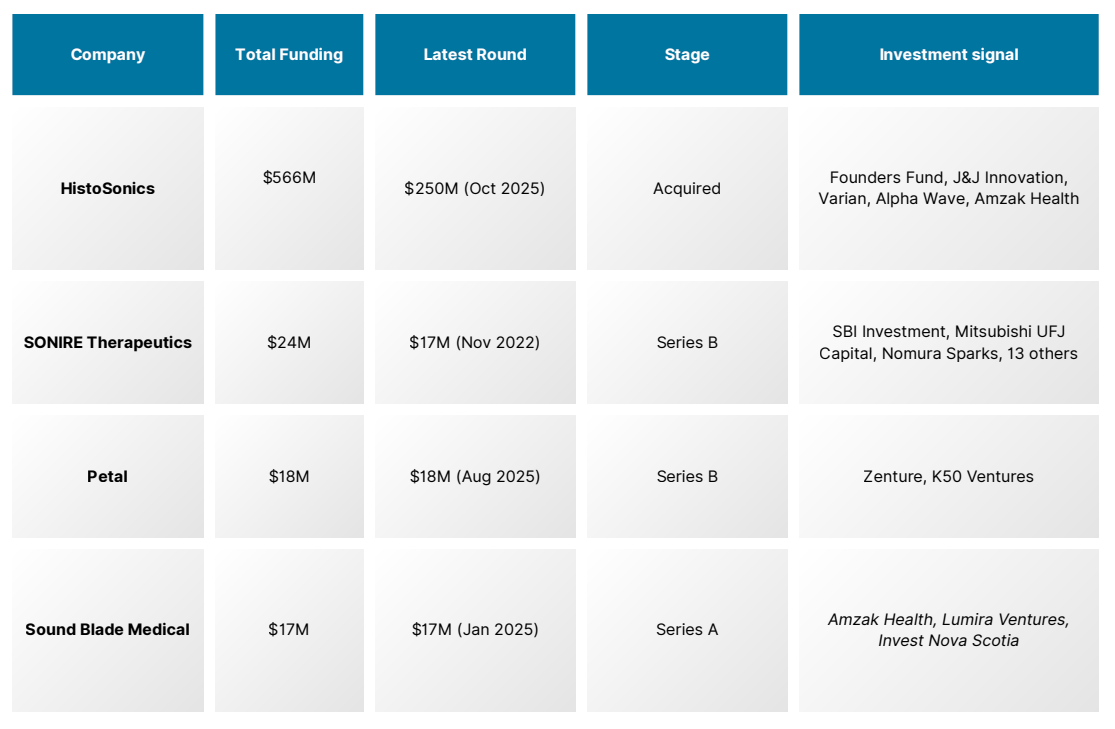Click the SONIRE Therapeutics company cell
Viewport: 1115px width, 729px height.
coord(107,342)
